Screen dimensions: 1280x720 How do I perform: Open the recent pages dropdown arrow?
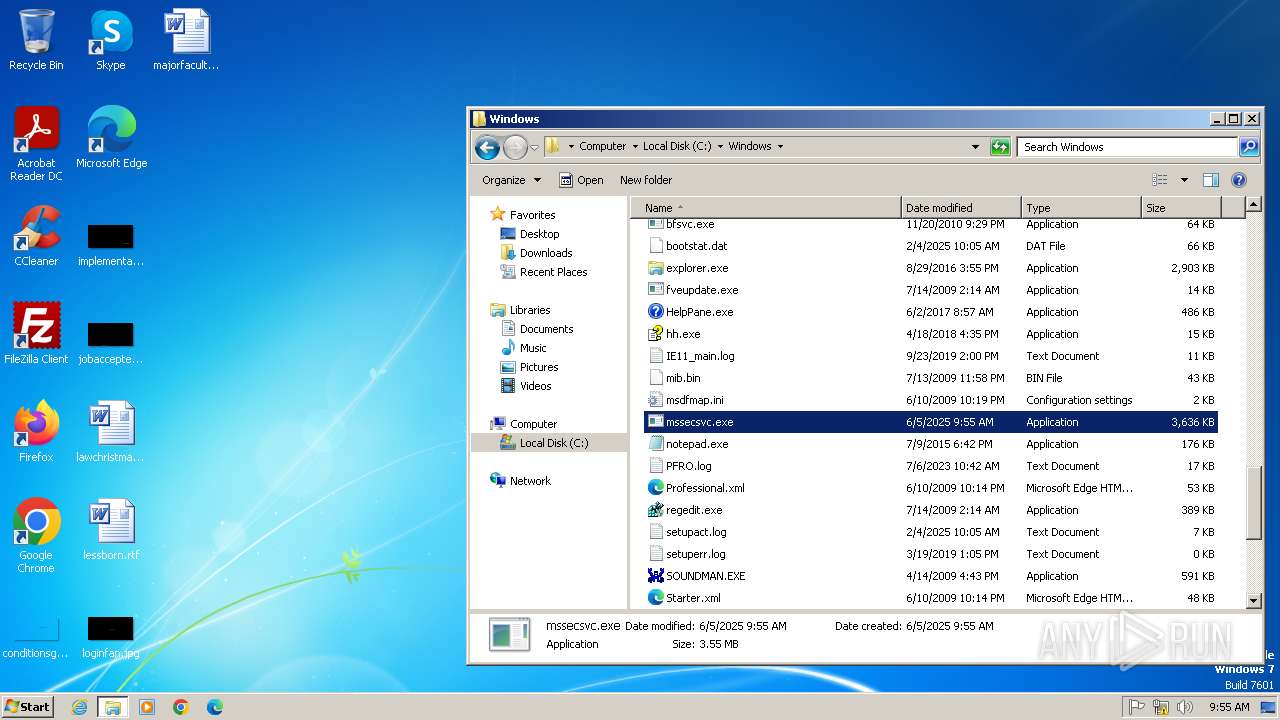click(534, 148)
